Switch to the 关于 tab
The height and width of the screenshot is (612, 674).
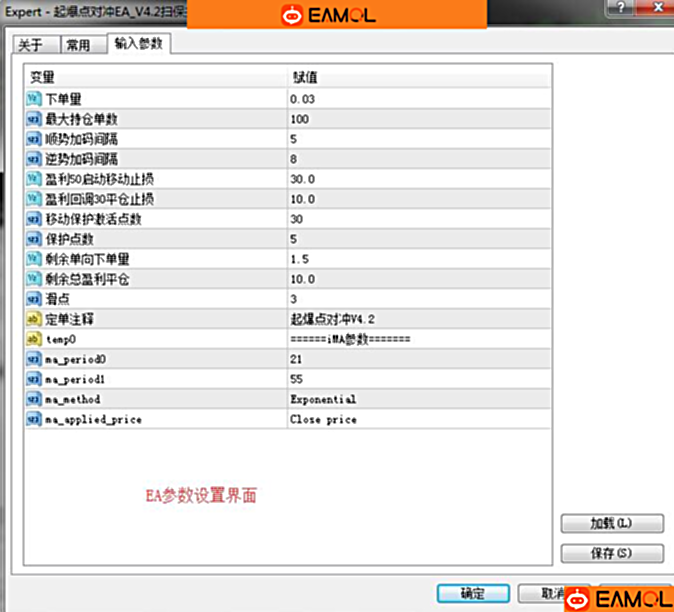(x=32, y=45)
